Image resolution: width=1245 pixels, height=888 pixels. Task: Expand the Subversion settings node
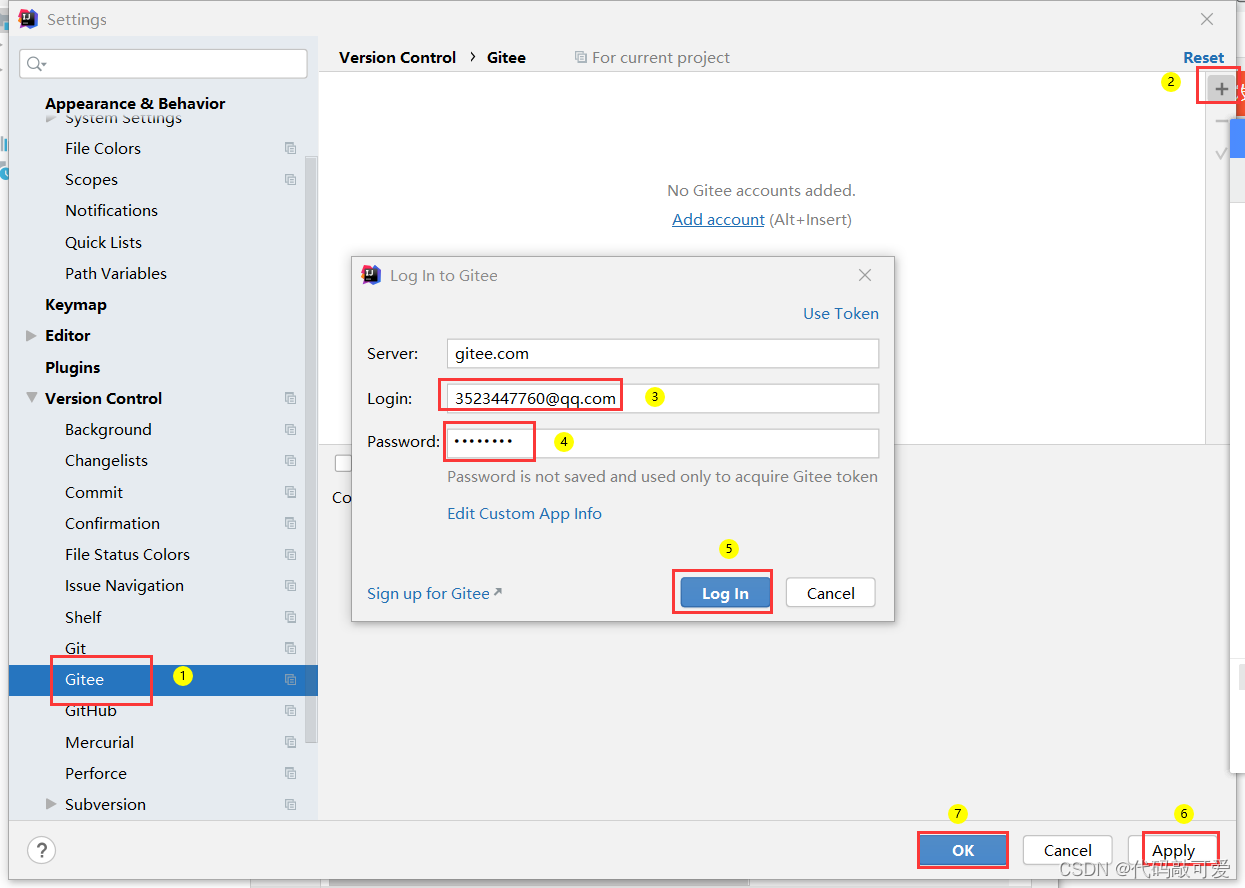pos(51,804)
